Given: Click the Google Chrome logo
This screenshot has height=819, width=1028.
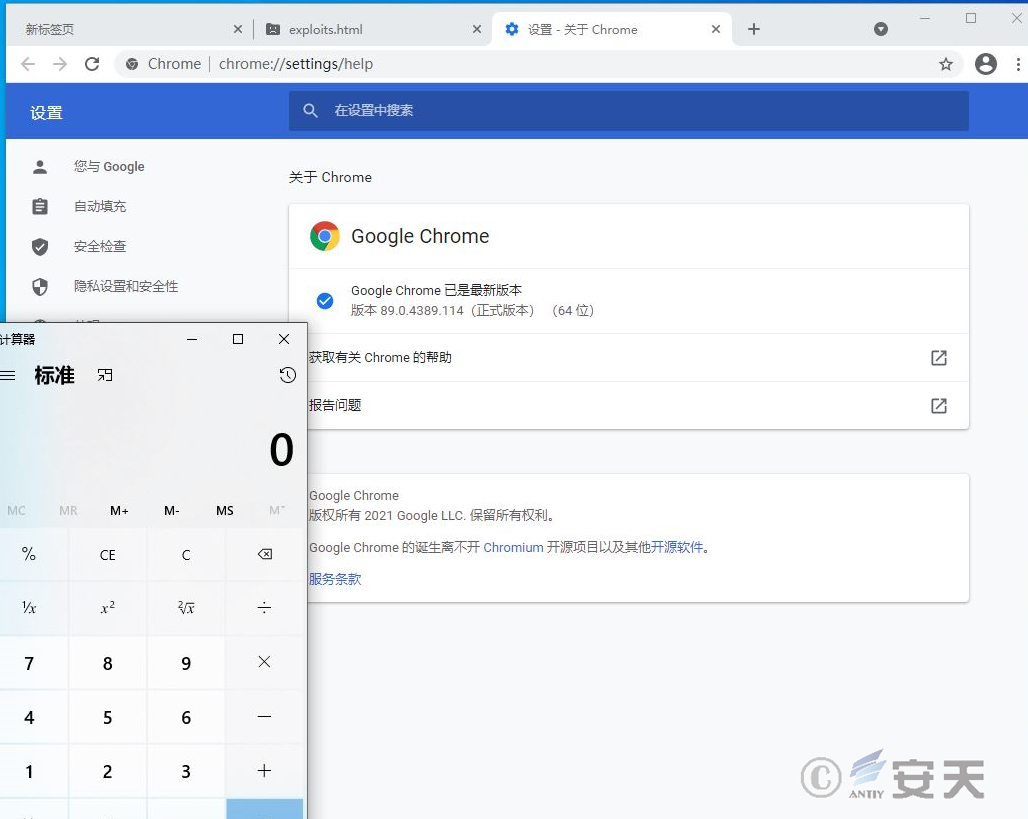Looking at the screenshot, I should point(325,236).
